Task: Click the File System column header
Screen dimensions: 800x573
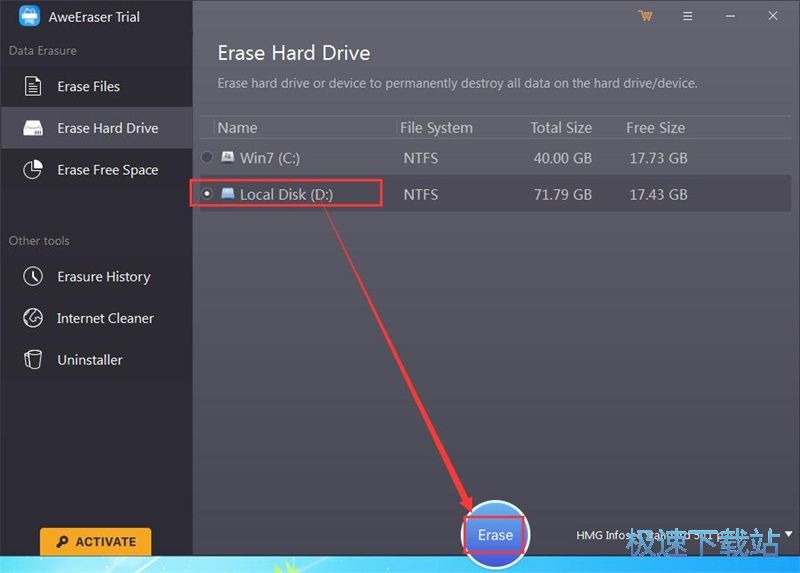Action: 436,128
